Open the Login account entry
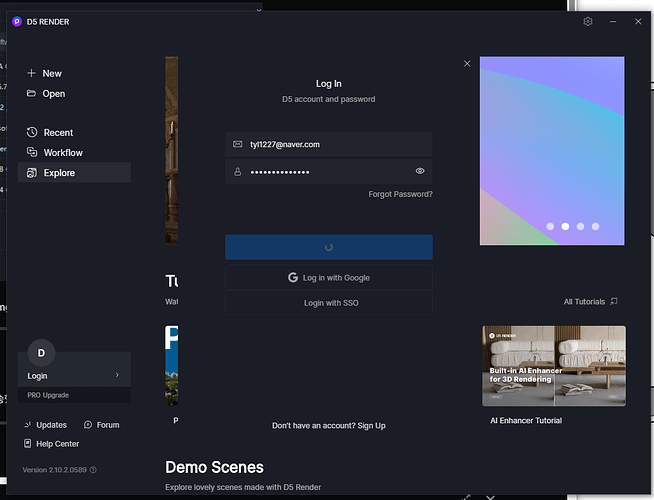Viewport: 654px width, 500px height. [74, 375]
